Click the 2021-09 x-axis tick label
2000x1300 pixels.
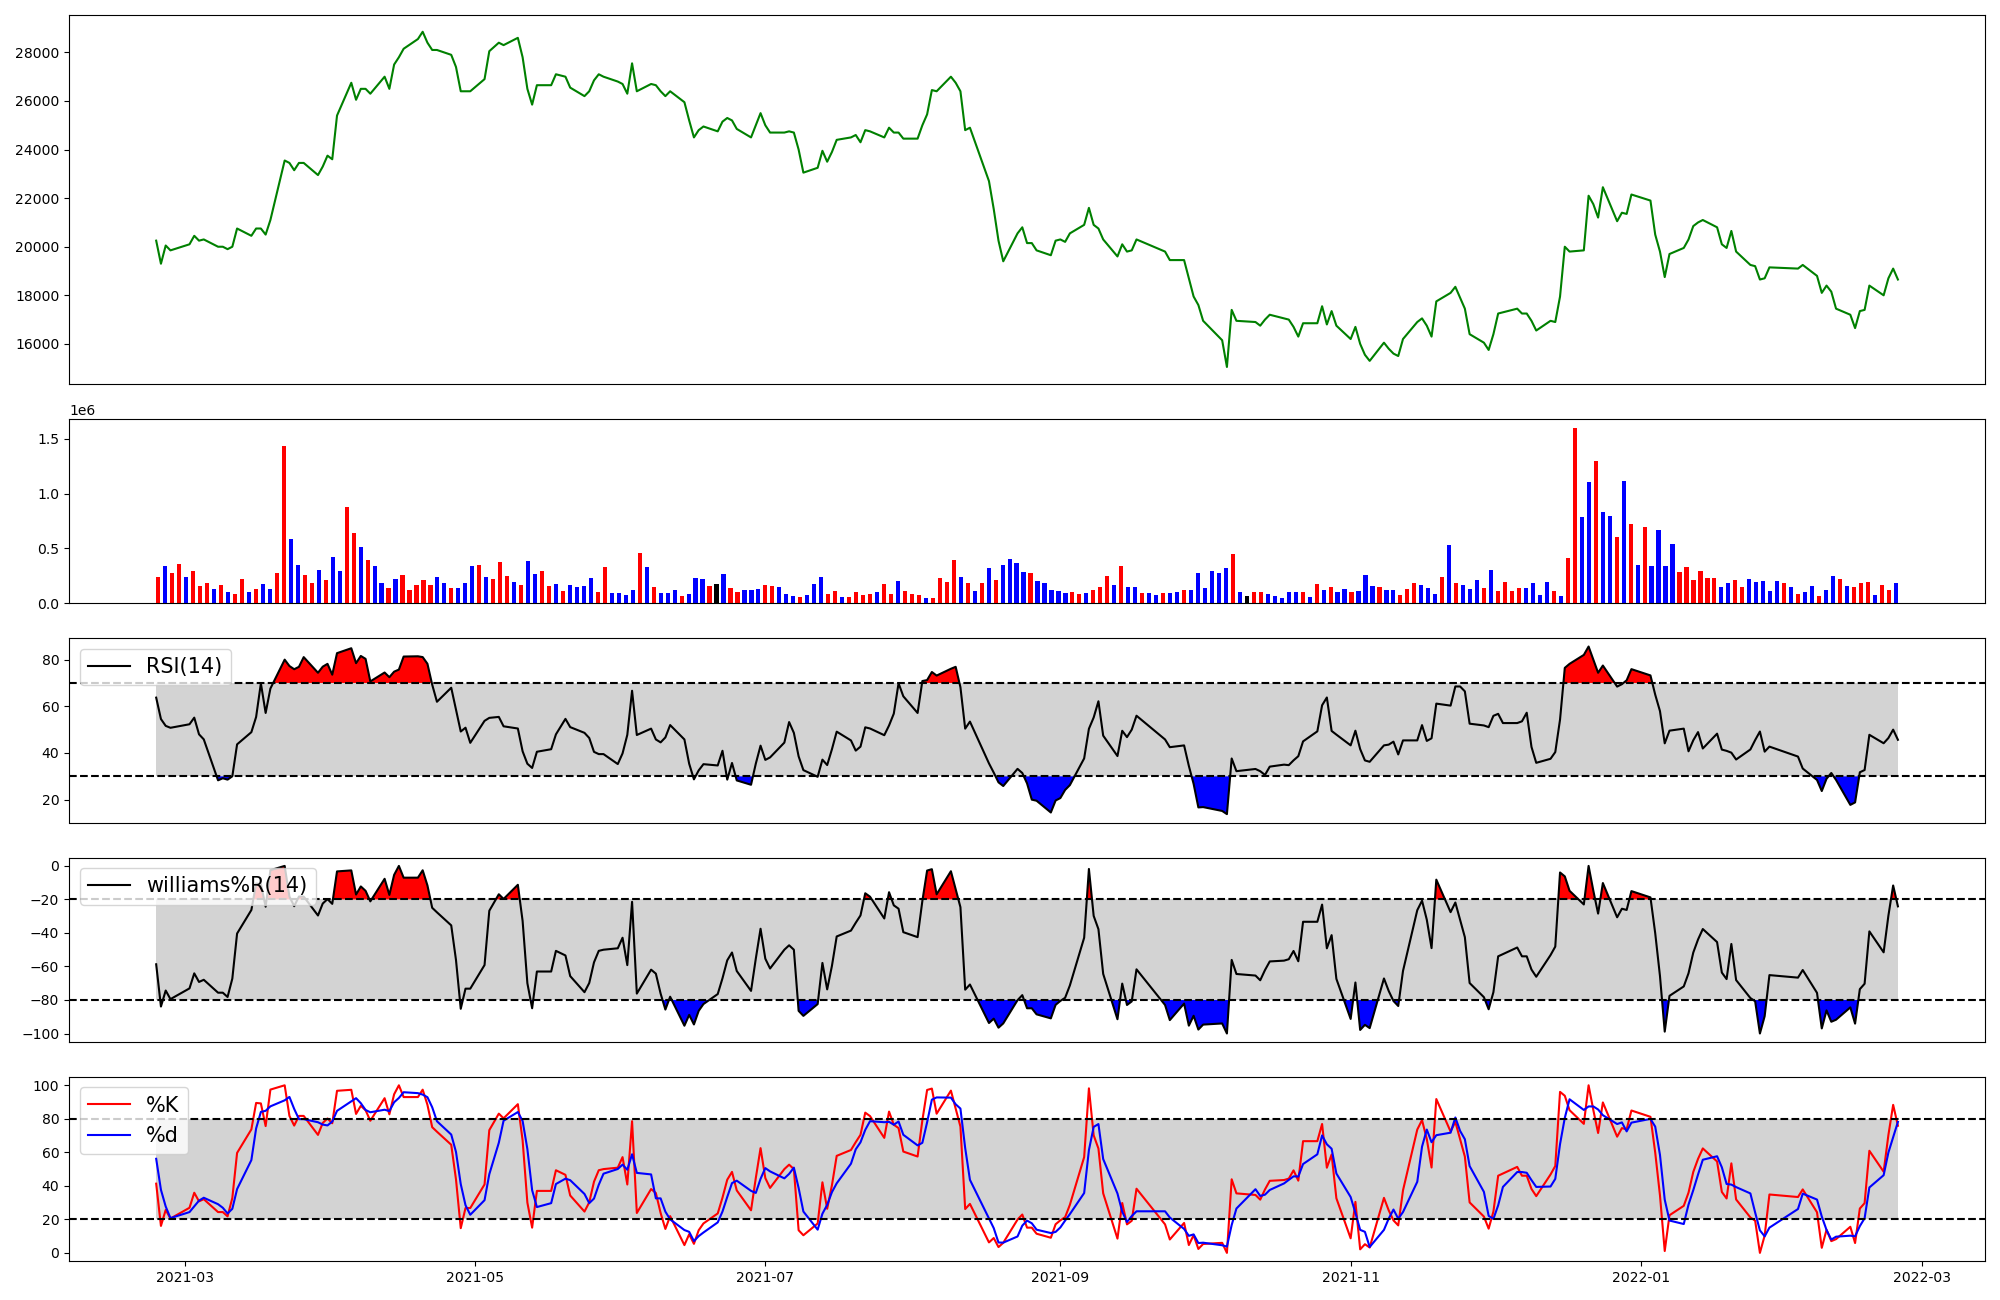tap(1060, 1276)
